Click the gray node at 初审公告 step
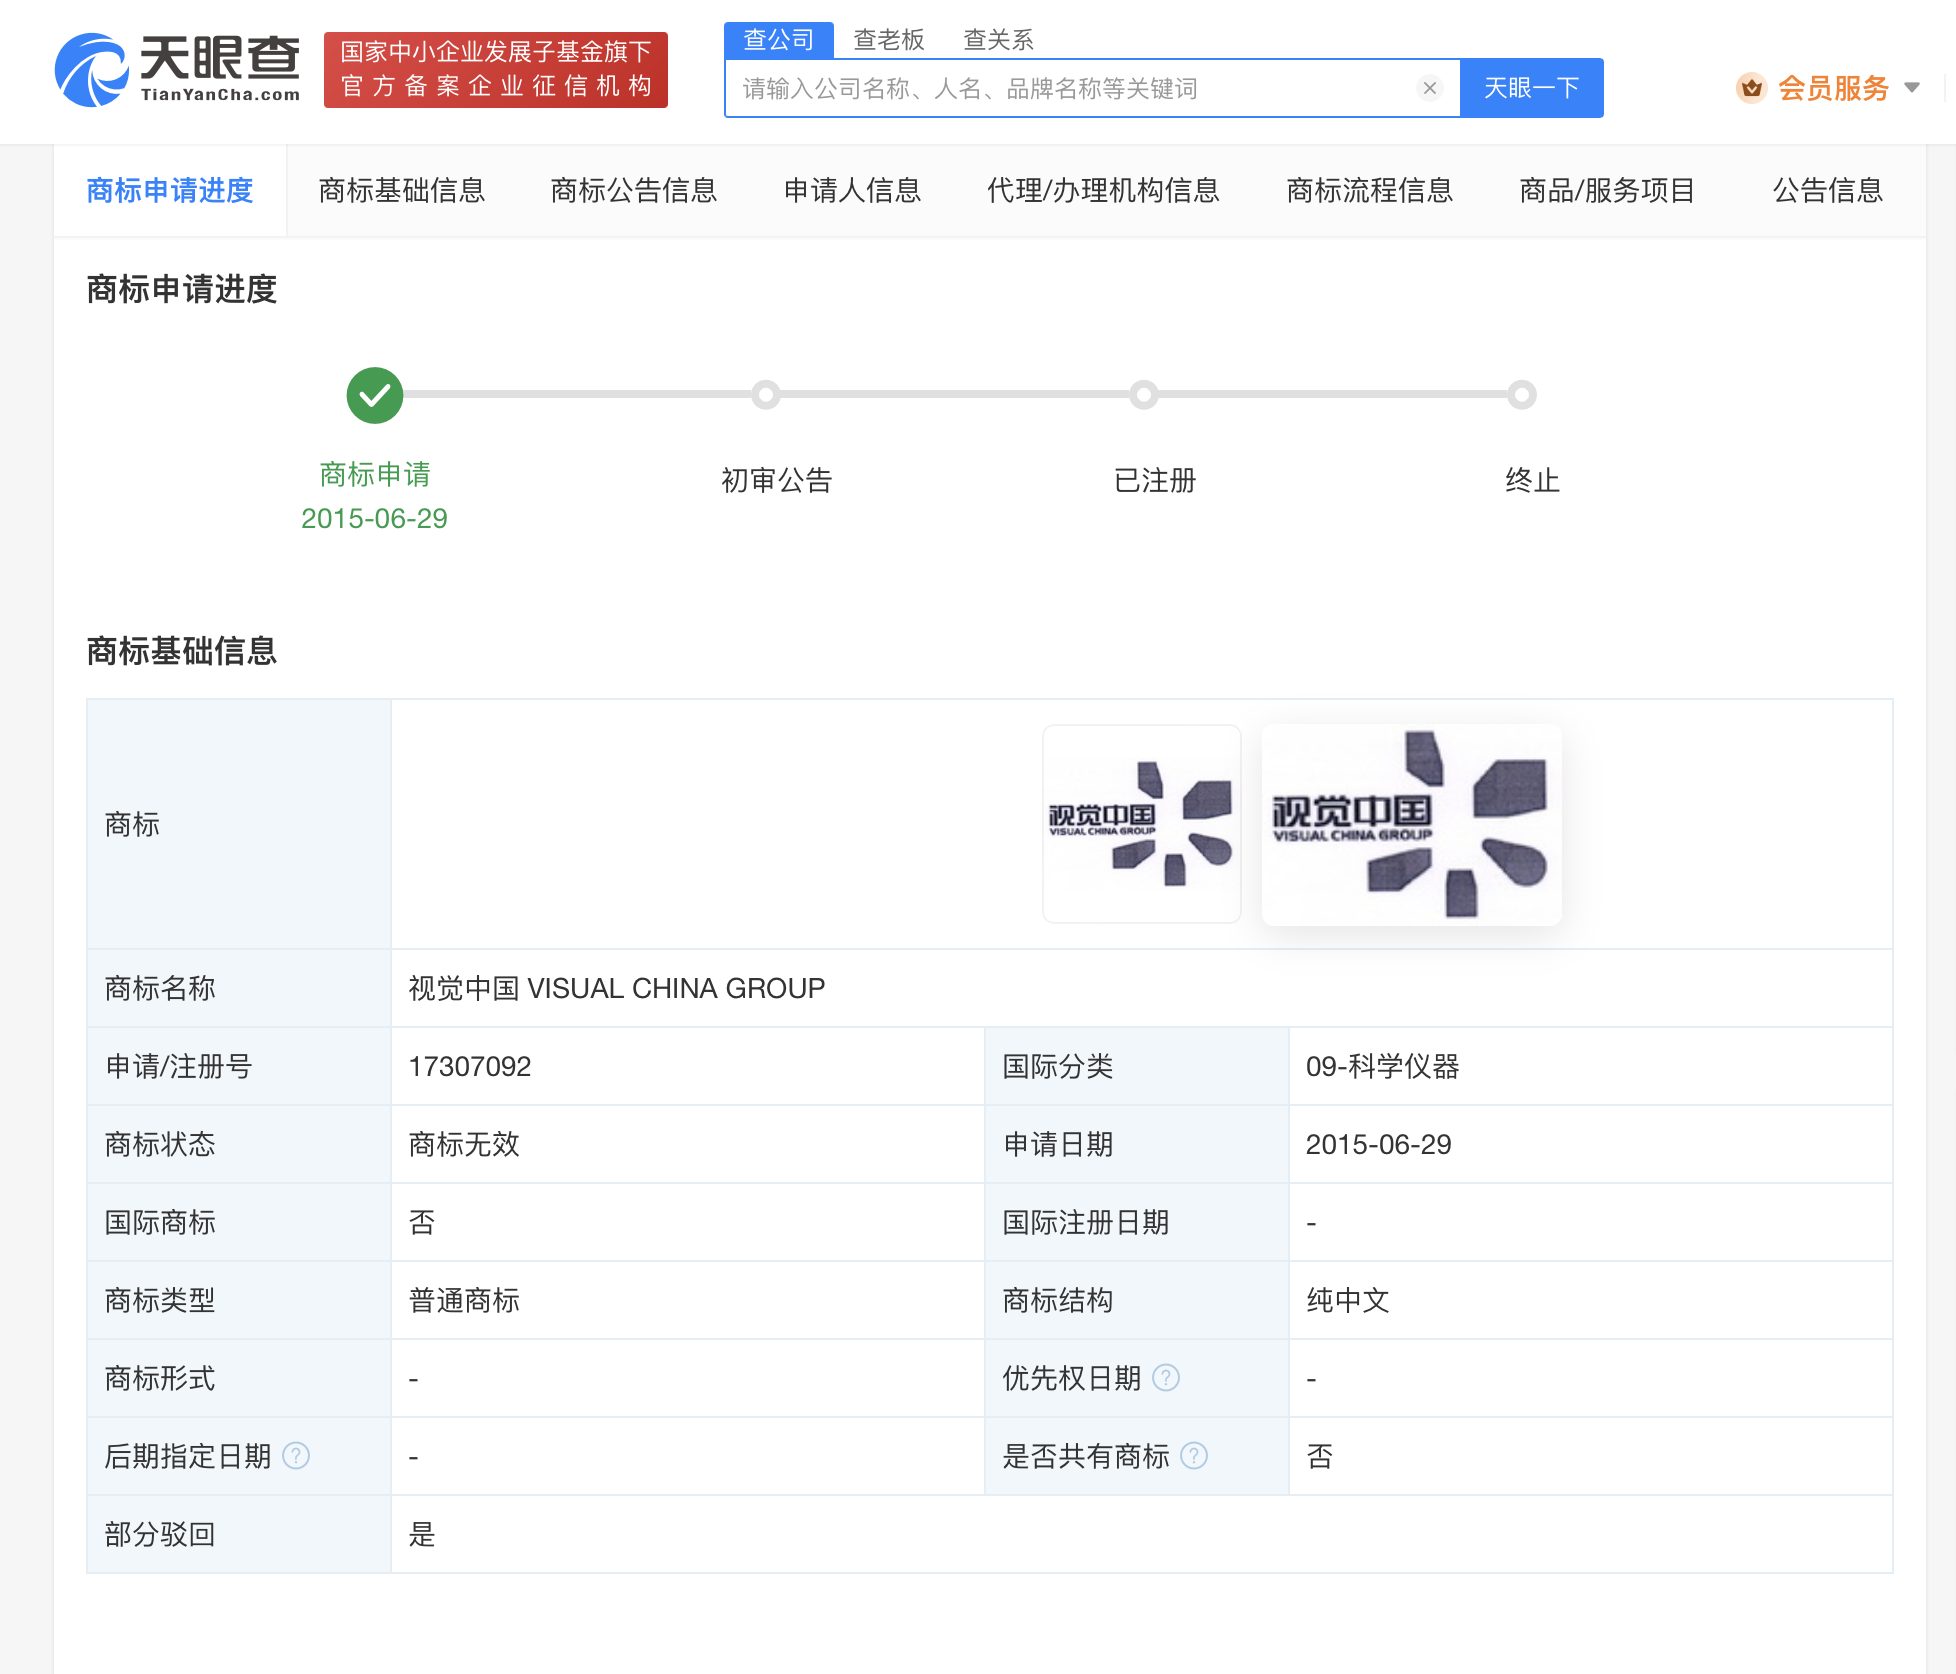1956x1674 pixels. (x=767, y=395)
